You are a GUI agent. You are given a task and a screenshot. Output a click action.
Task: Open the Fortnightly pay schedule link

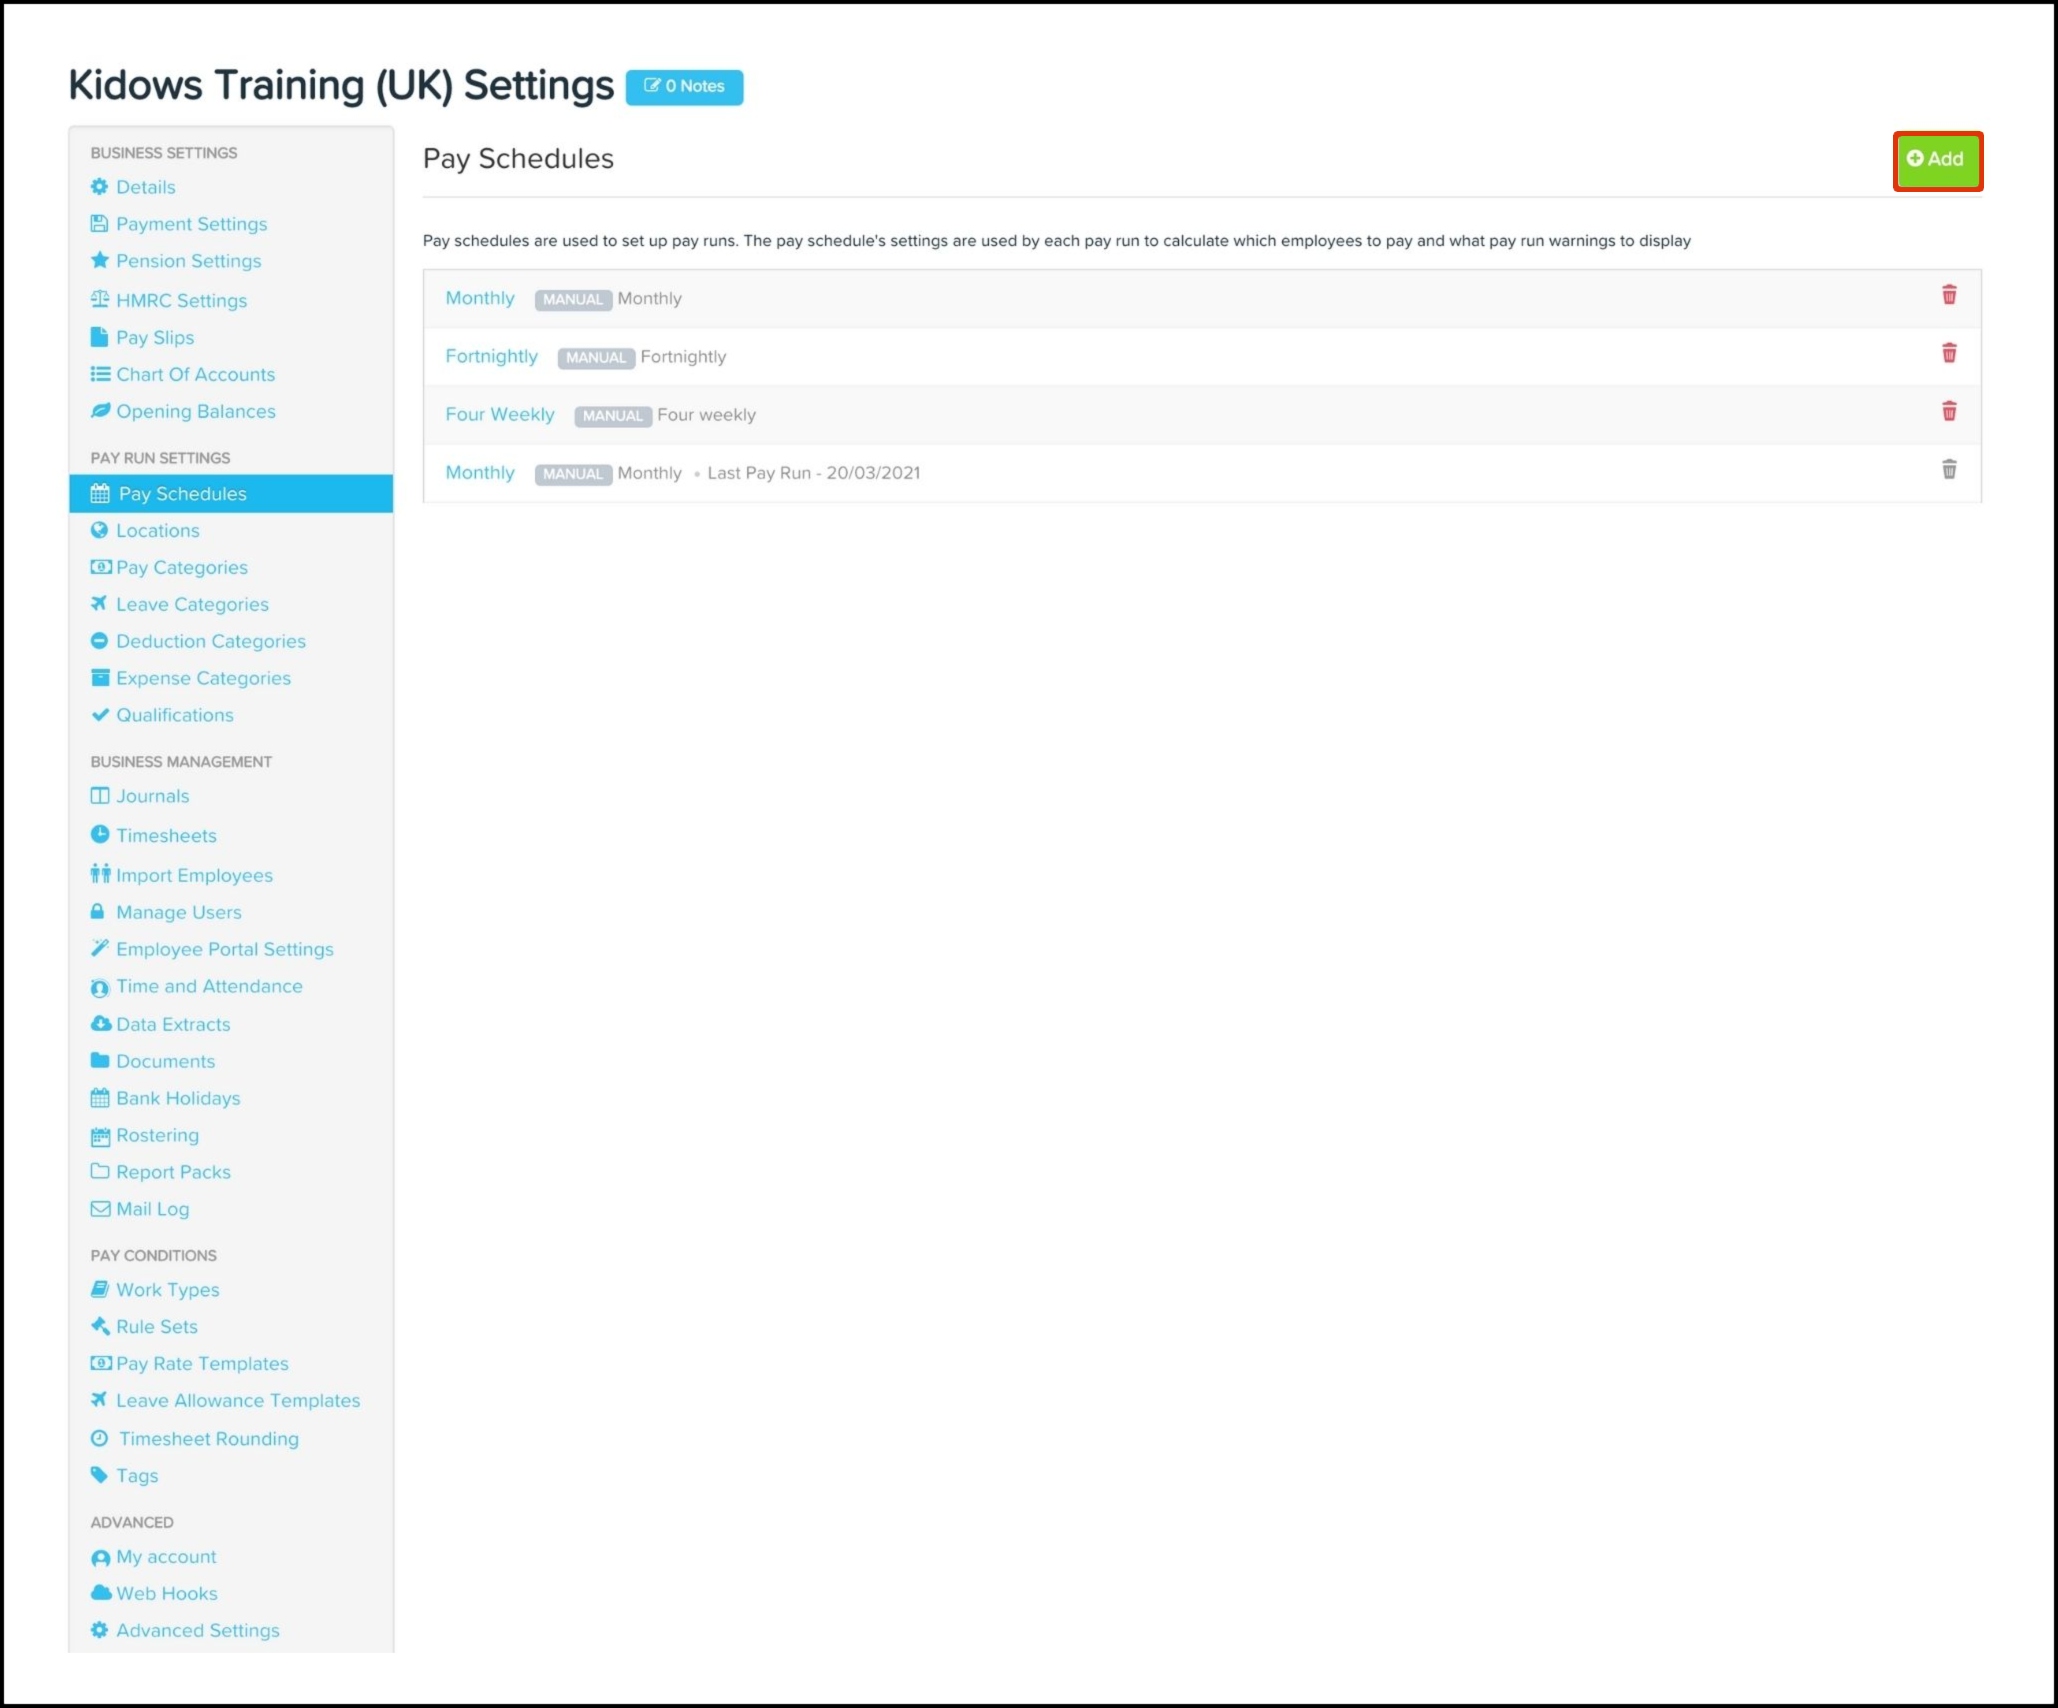[491, 357]
